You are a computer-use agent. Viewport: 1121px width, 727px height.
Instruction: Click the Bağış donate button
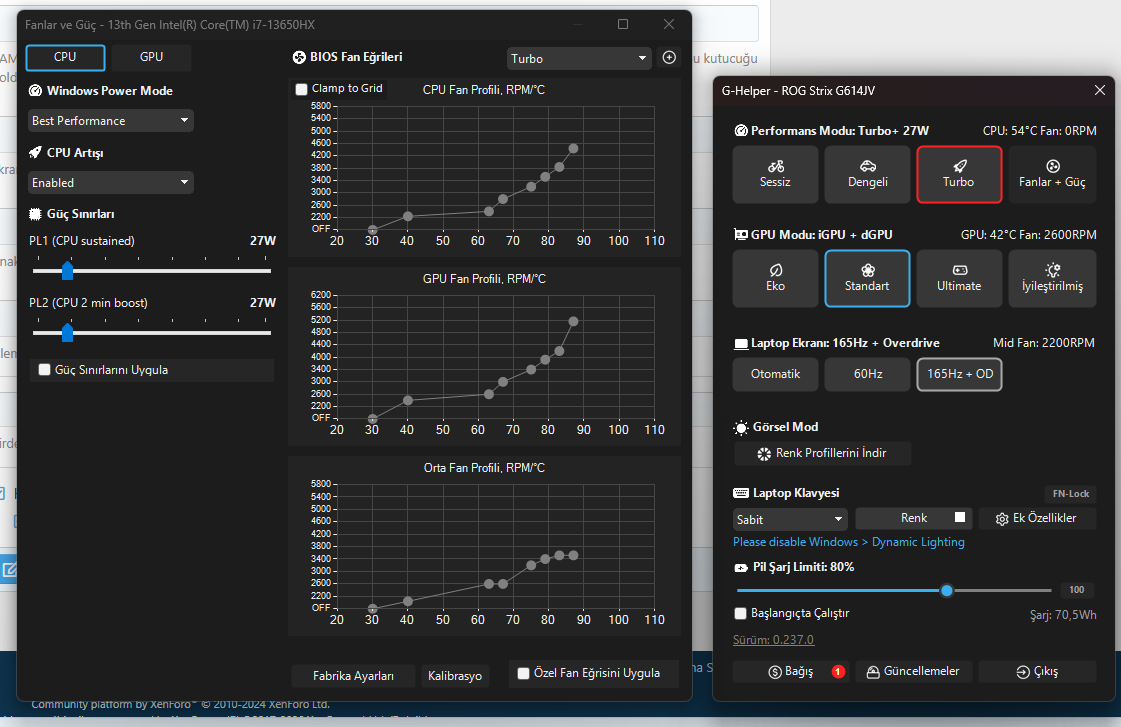790,671
